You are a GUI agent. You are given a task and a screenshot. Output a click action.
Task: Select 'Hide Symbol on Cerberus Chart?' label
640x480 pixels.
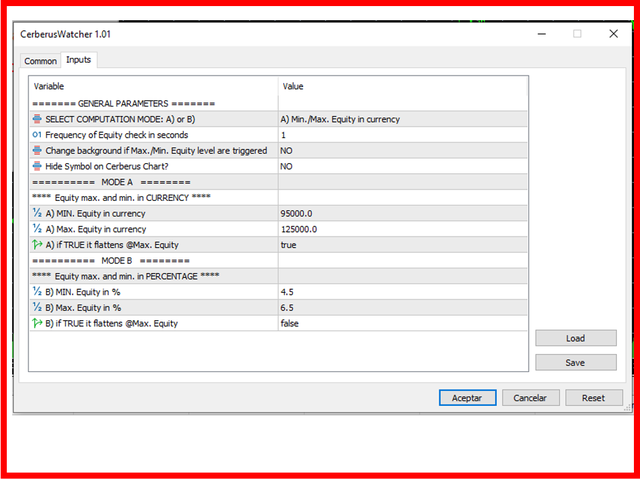pyautogui.click(x=107, y=166)
